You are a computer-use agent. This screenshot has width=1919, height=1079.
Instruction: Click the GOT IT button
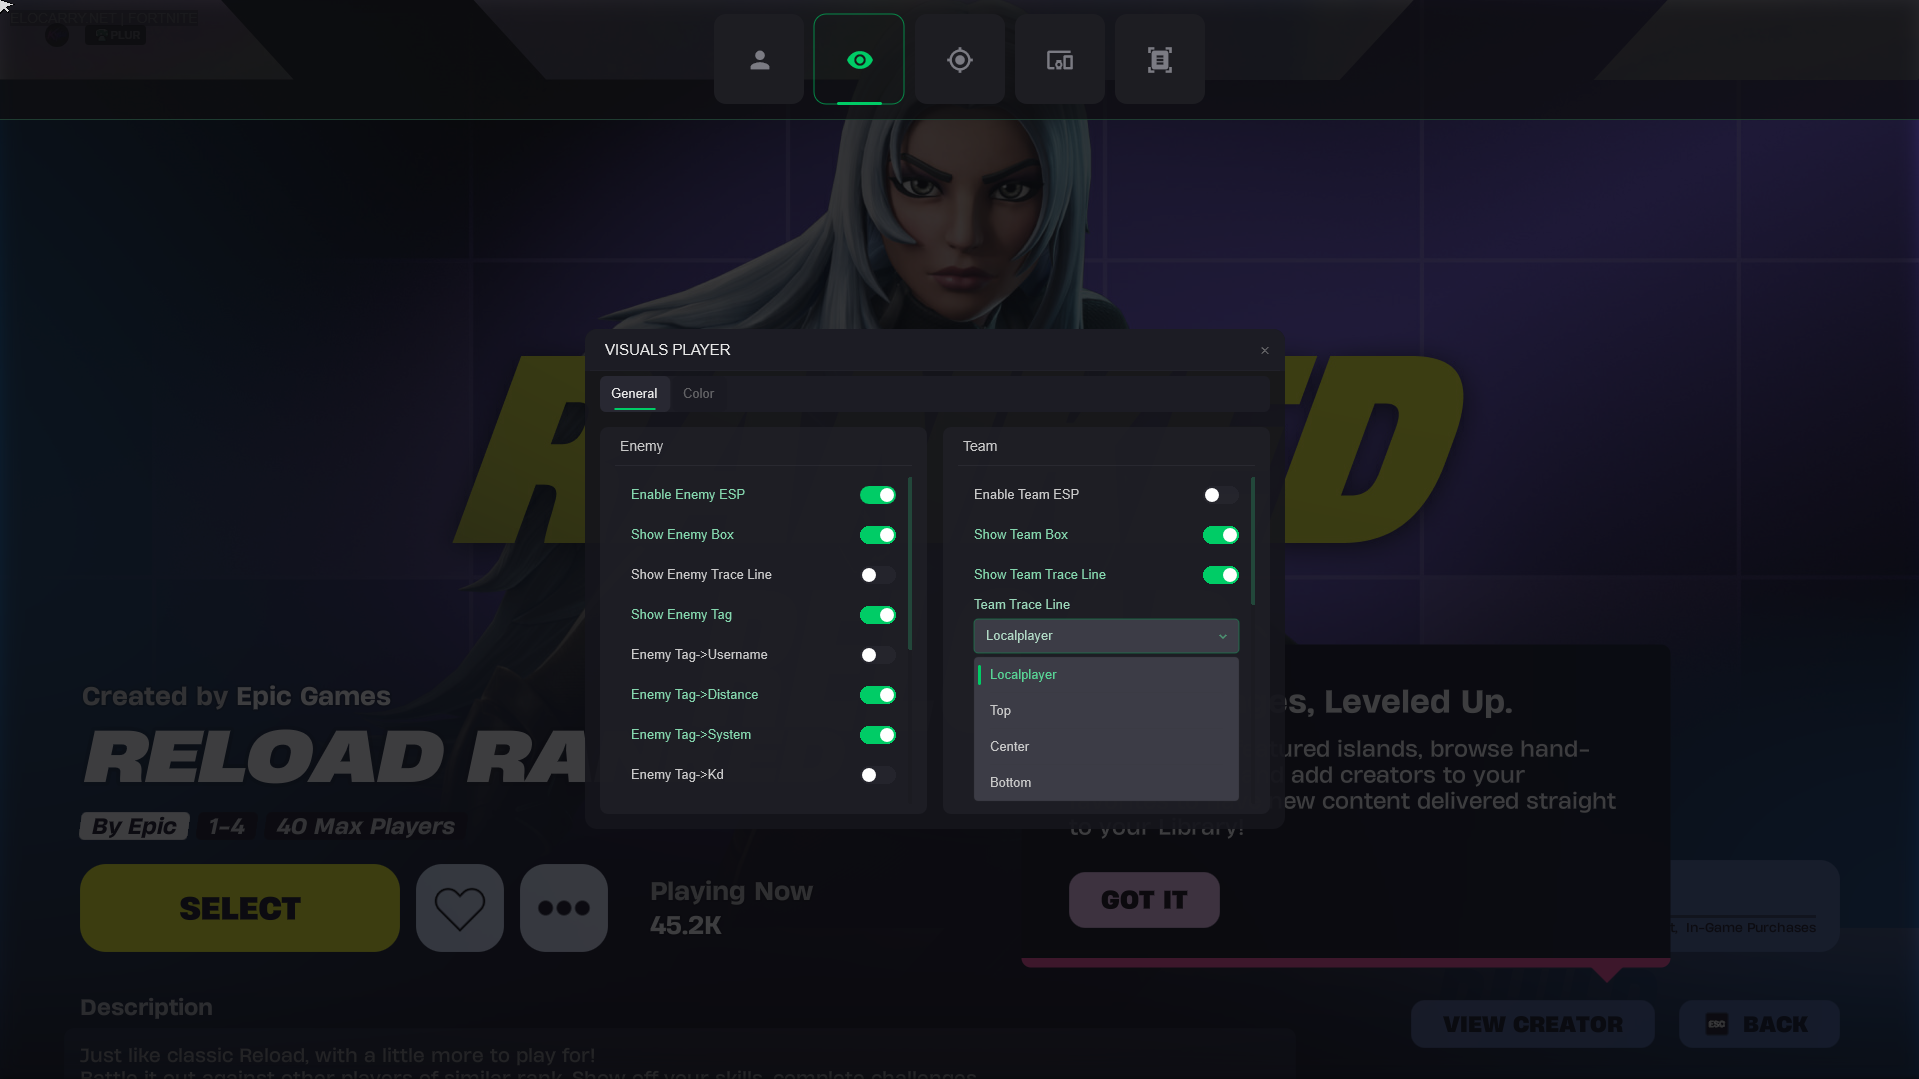[x=1144, y=900]
